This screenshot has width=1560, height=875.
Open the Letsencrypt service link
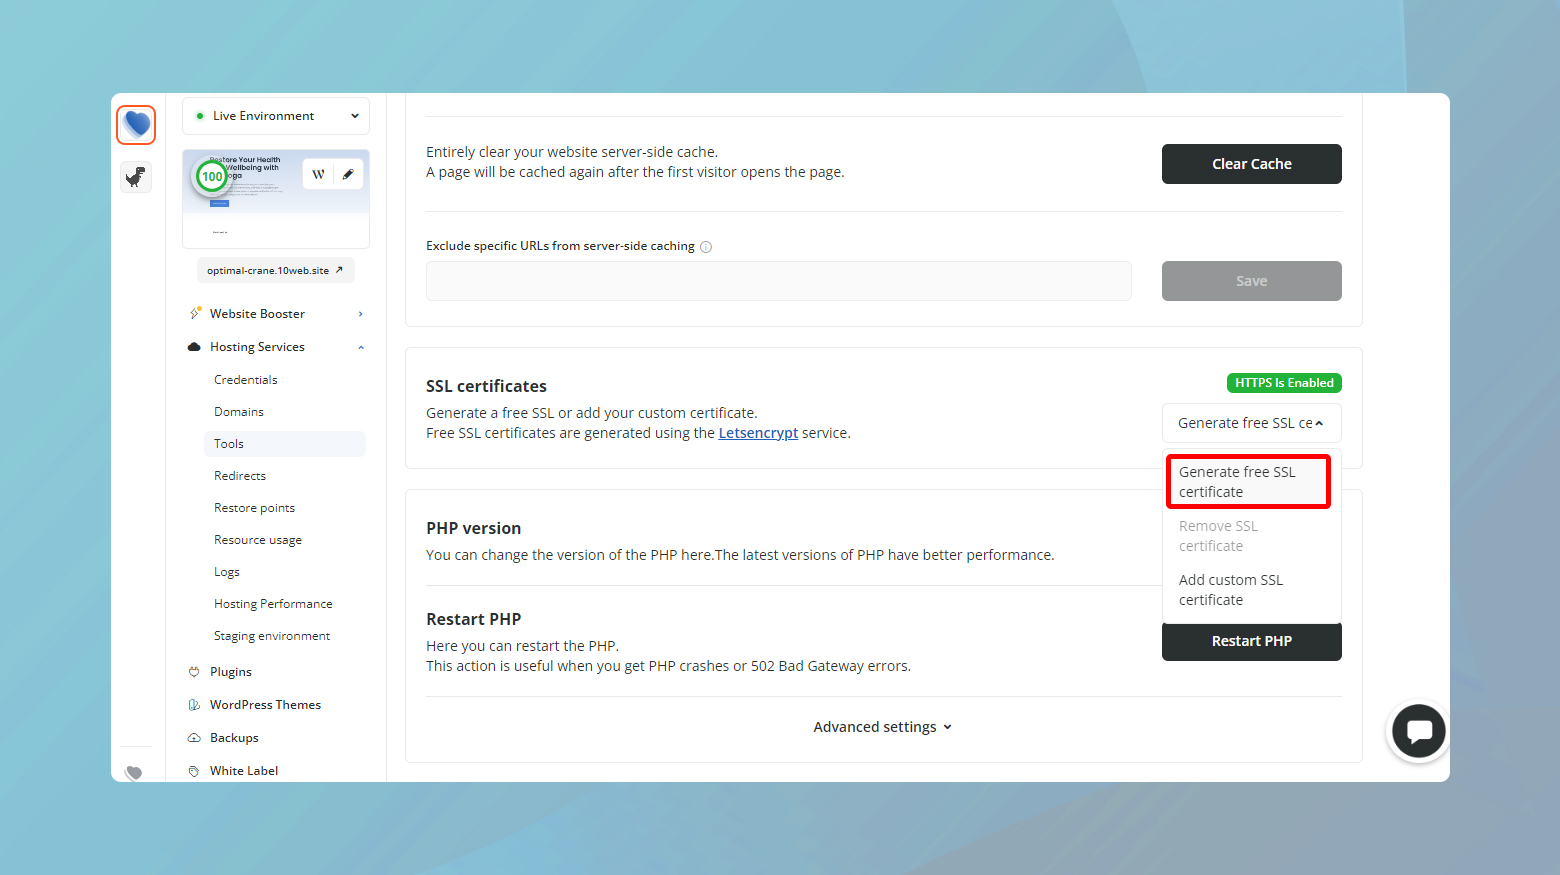click(758, 432)
